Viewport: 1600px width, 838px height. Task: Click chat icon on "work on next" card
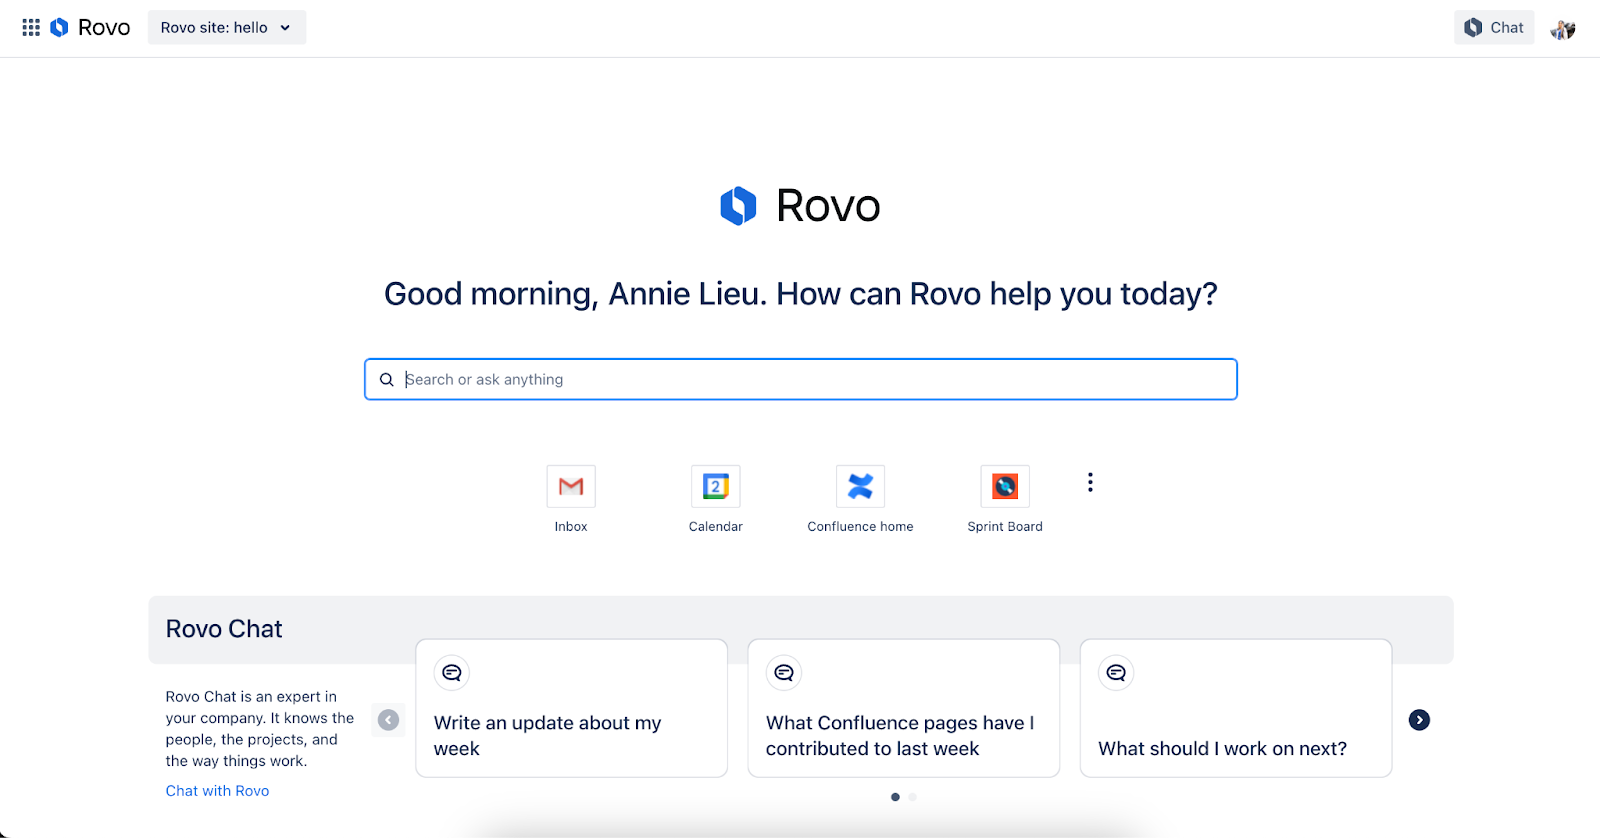[x=1116, y=673]
